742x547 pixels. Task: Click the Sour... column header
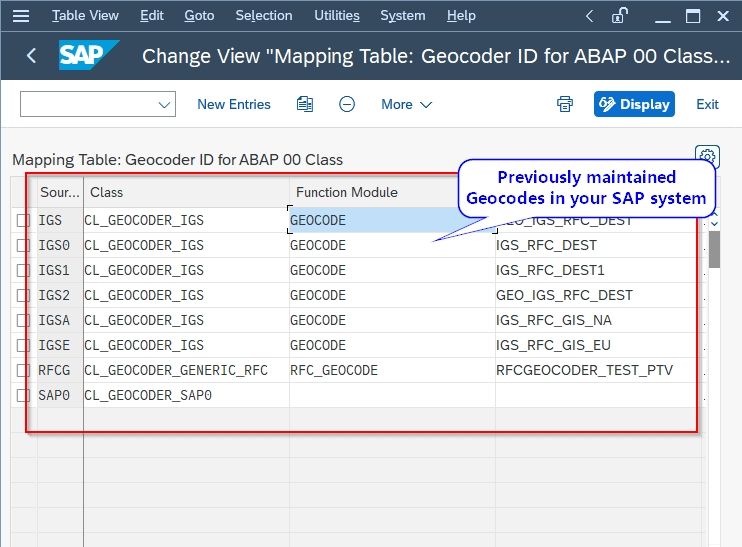(x=60, y=192)
